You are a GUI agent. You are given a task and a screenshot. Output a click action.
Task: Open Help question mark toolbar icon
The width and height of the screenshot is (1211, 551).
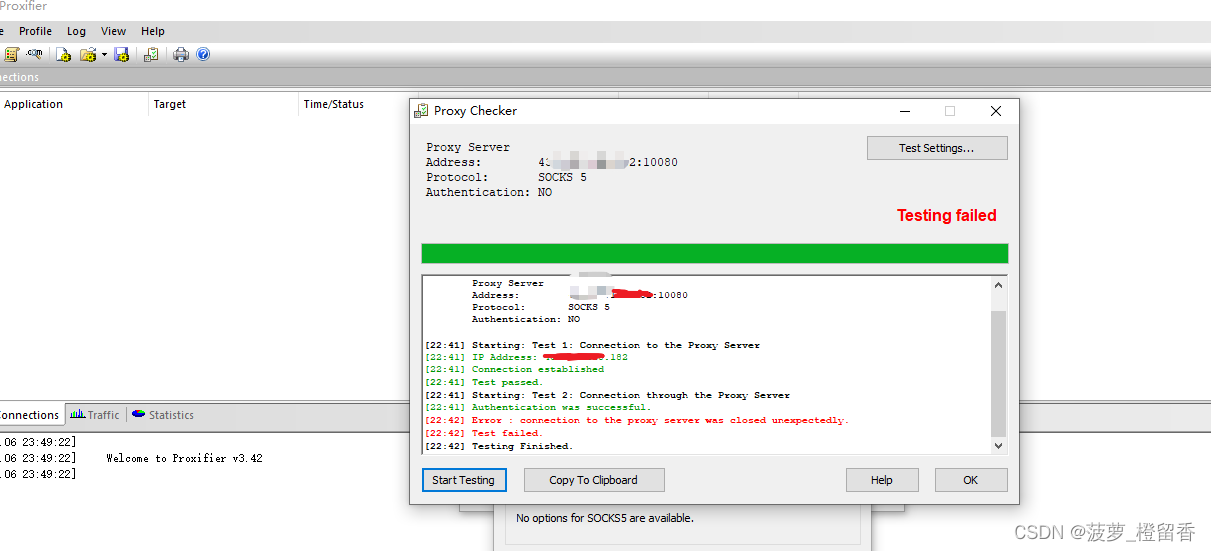click(203, 54)
